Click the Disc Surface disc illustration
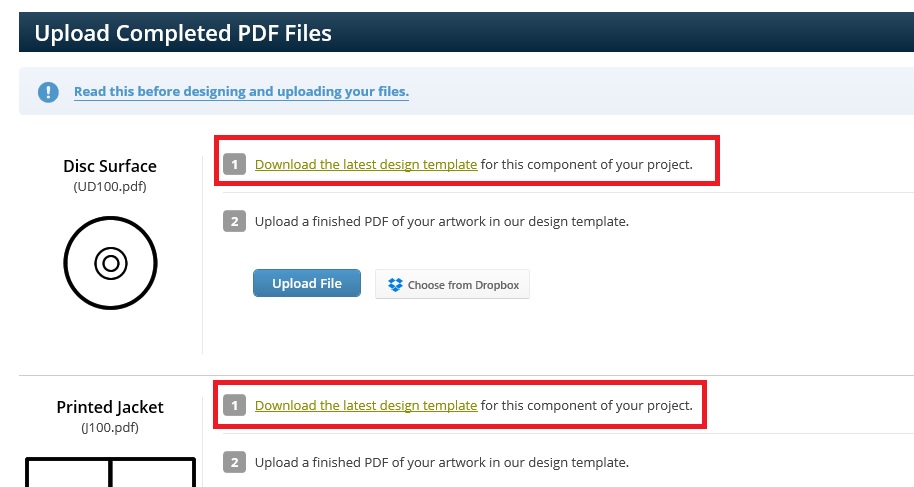The width and height of the screenshot is (914, 487). [110, 263]
